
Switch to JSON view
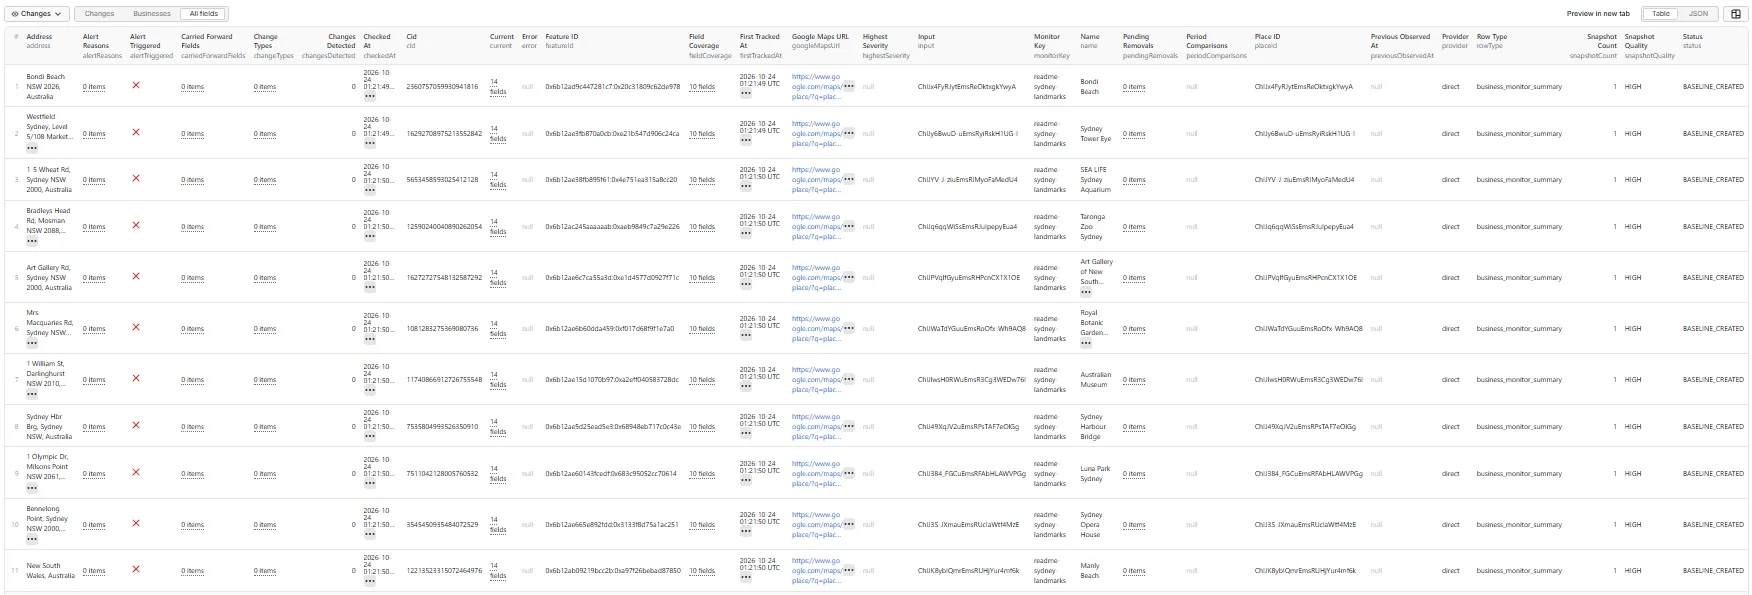tap(1698, 14)
